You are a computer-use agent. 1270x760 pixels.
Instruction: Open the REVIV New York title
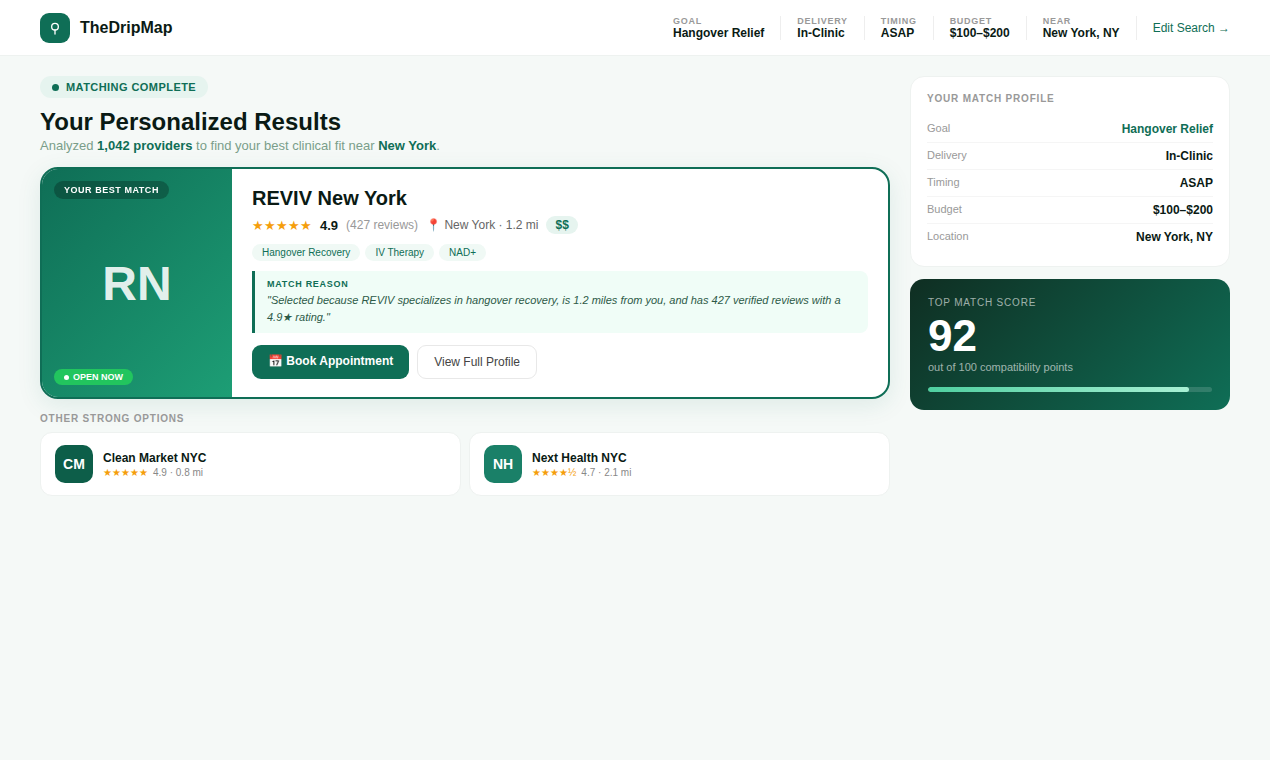click(x=329, y=198)
